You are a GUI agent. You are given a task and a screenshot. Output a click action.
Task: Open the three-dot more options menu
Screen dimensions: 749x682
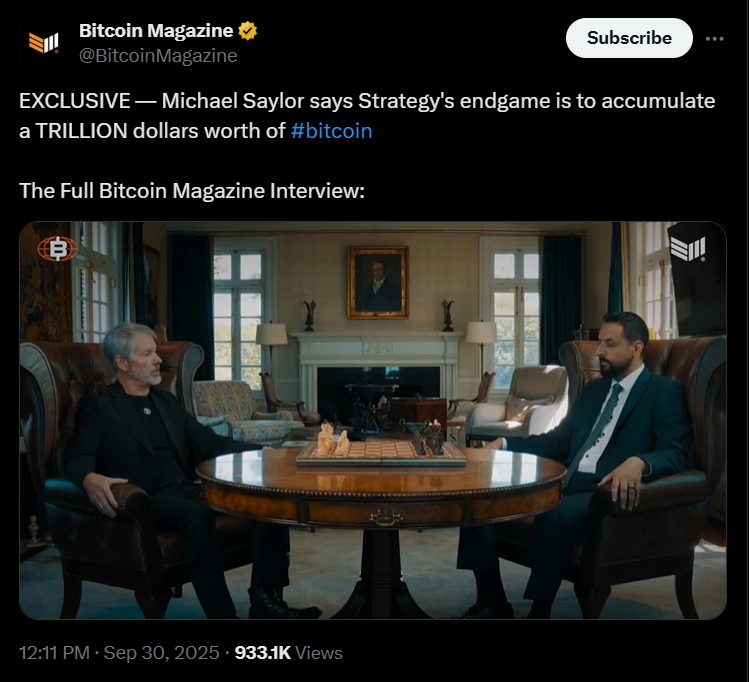(x=714, y=38)
